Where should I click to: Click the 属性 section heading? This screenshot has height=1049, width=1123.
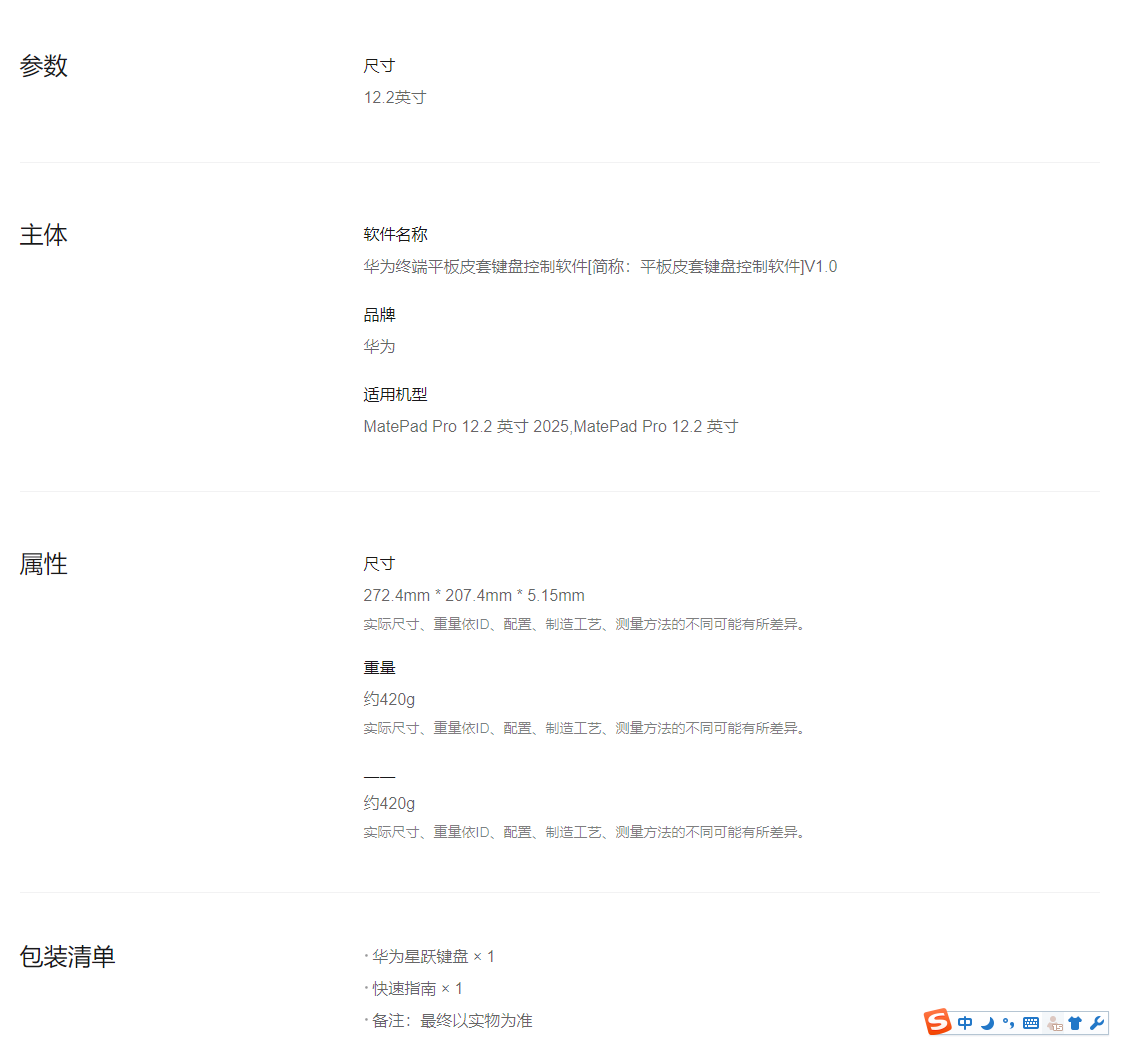[x=44, y=564]
